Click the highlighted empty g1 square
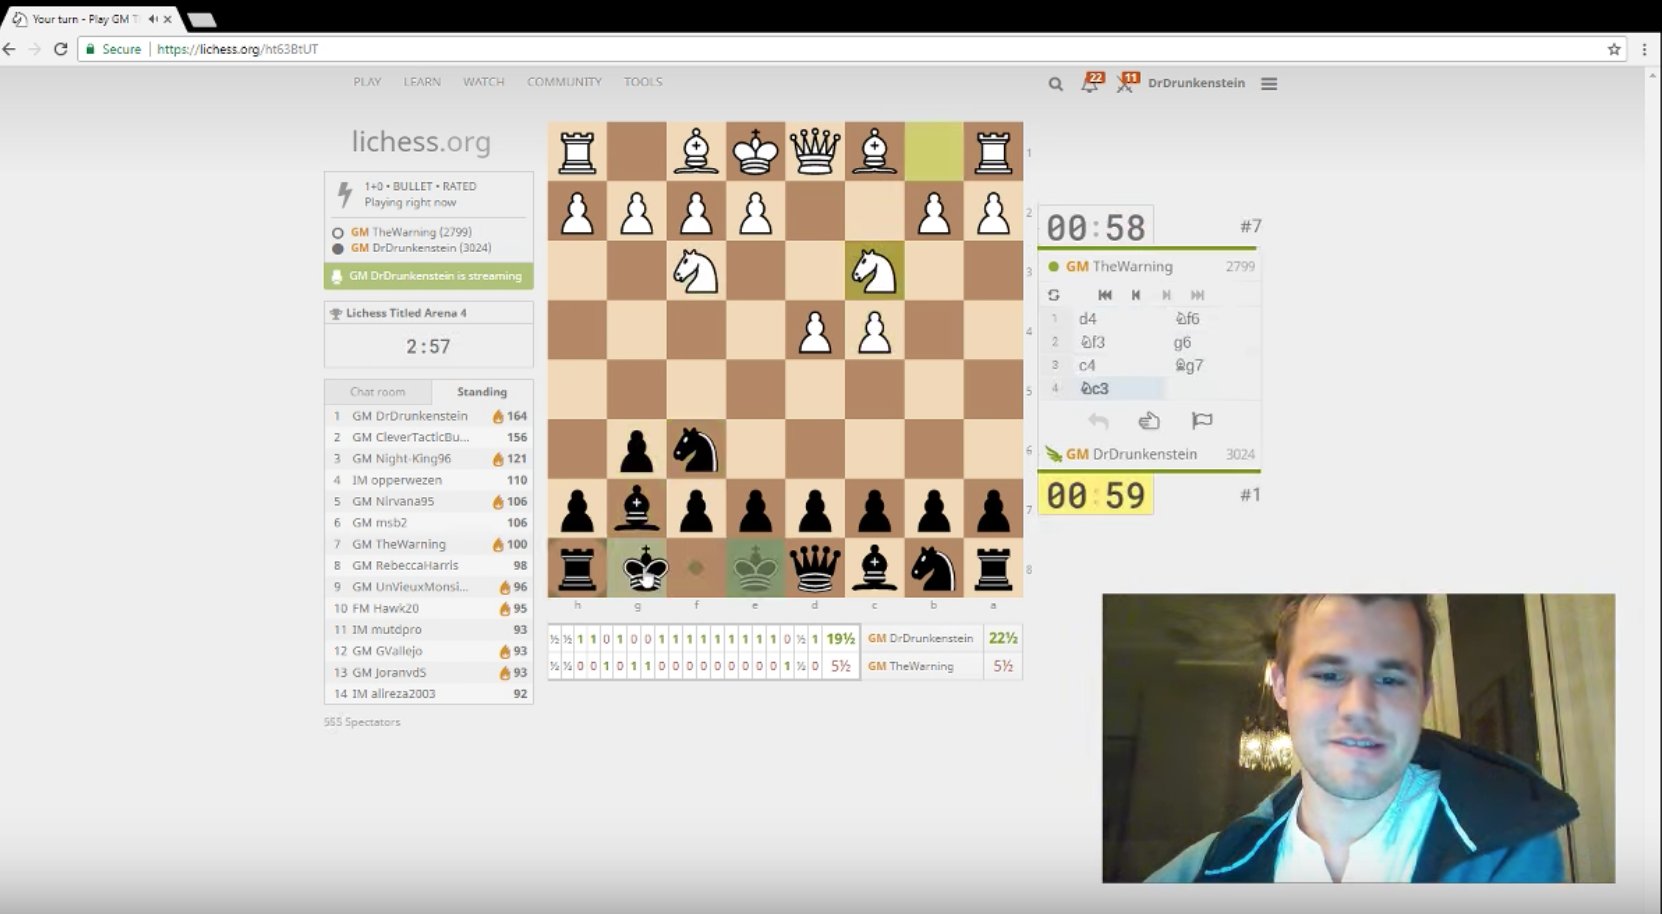1662x914 pixels. tap(934, 152)
